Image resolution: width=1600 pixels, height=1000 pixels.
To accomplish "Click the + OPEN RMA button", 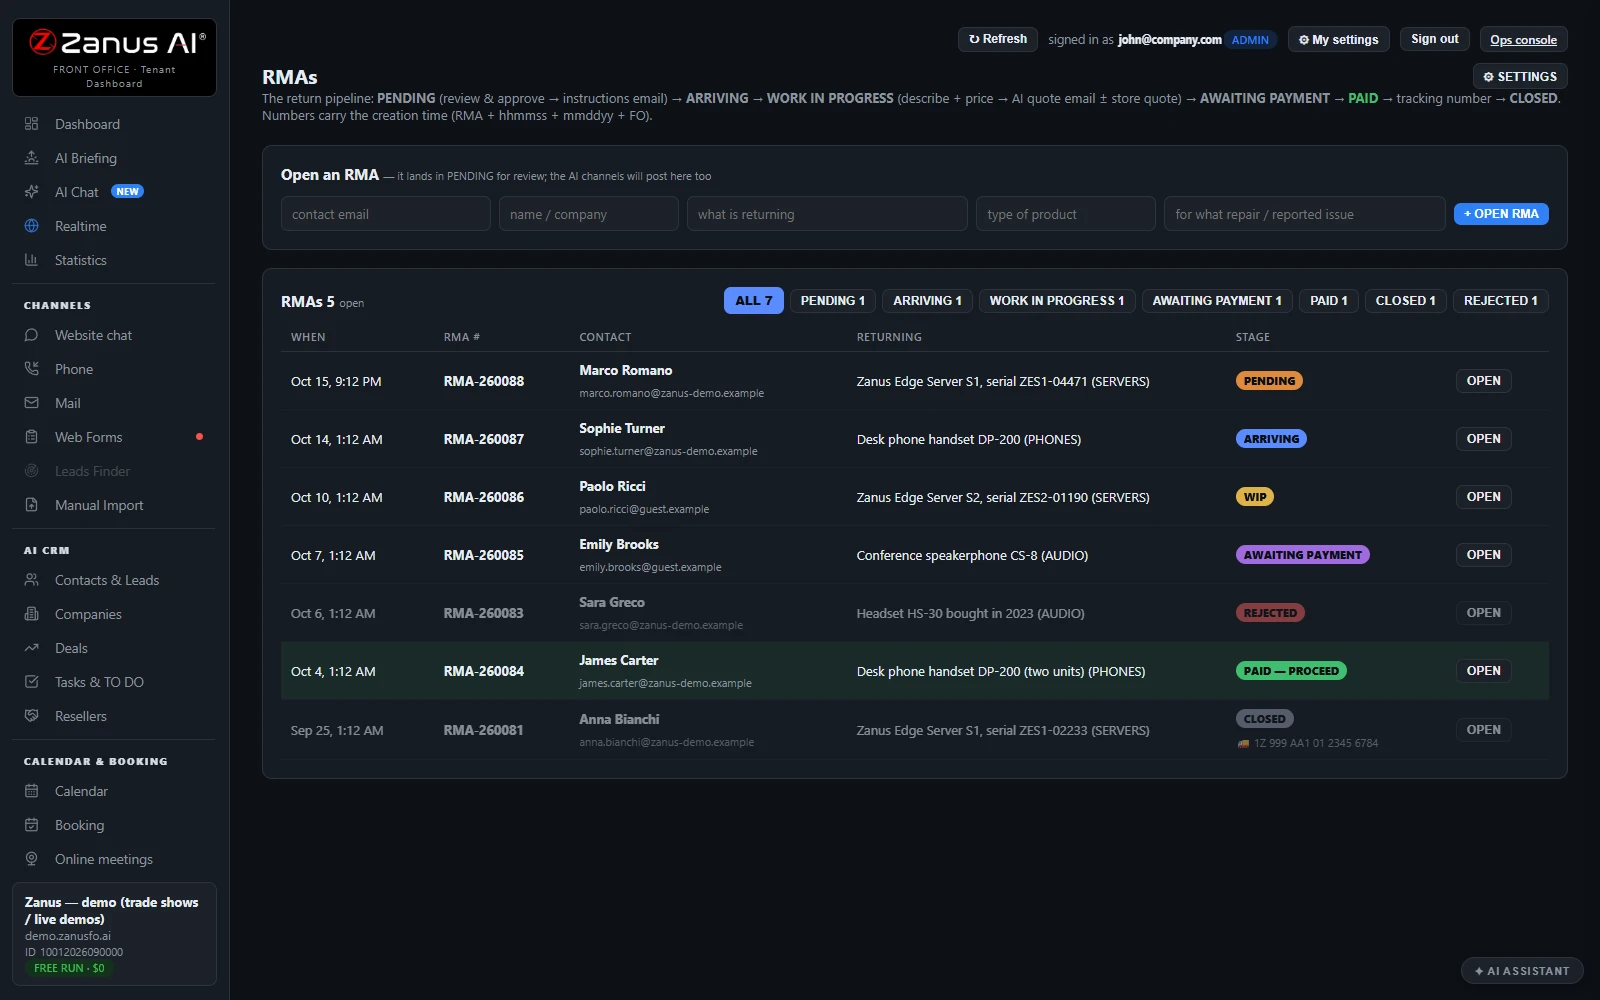I will click(x=1501, y=214).
